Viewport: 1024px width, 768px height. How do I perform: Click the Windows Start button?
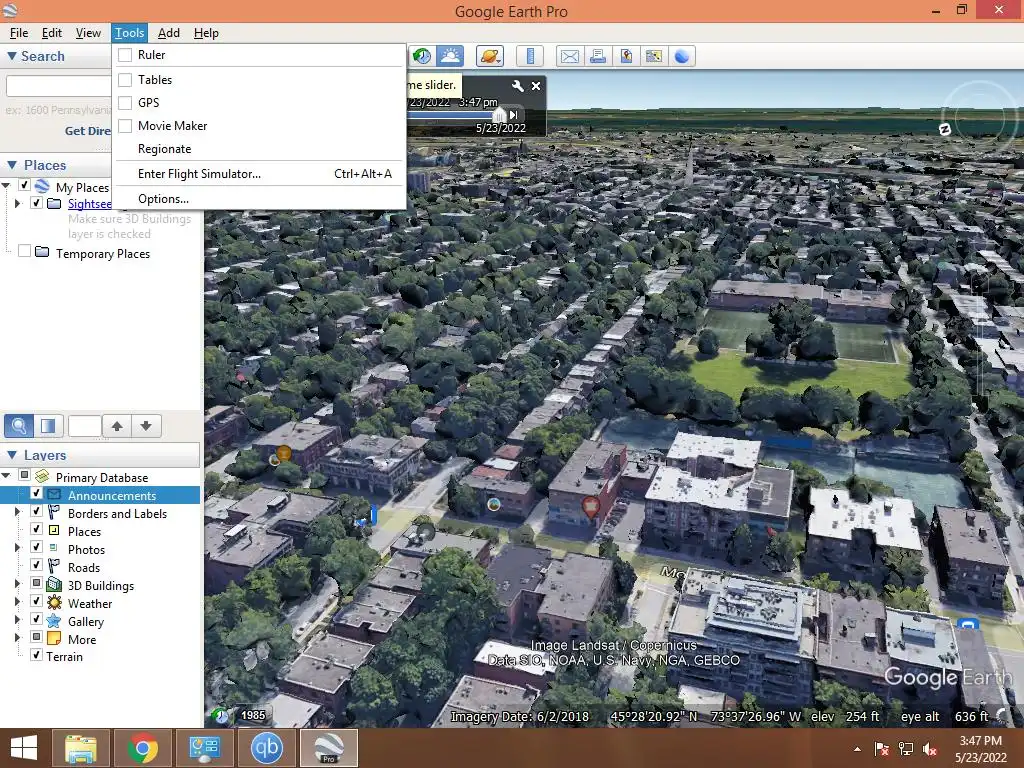[x=24, y=748]
